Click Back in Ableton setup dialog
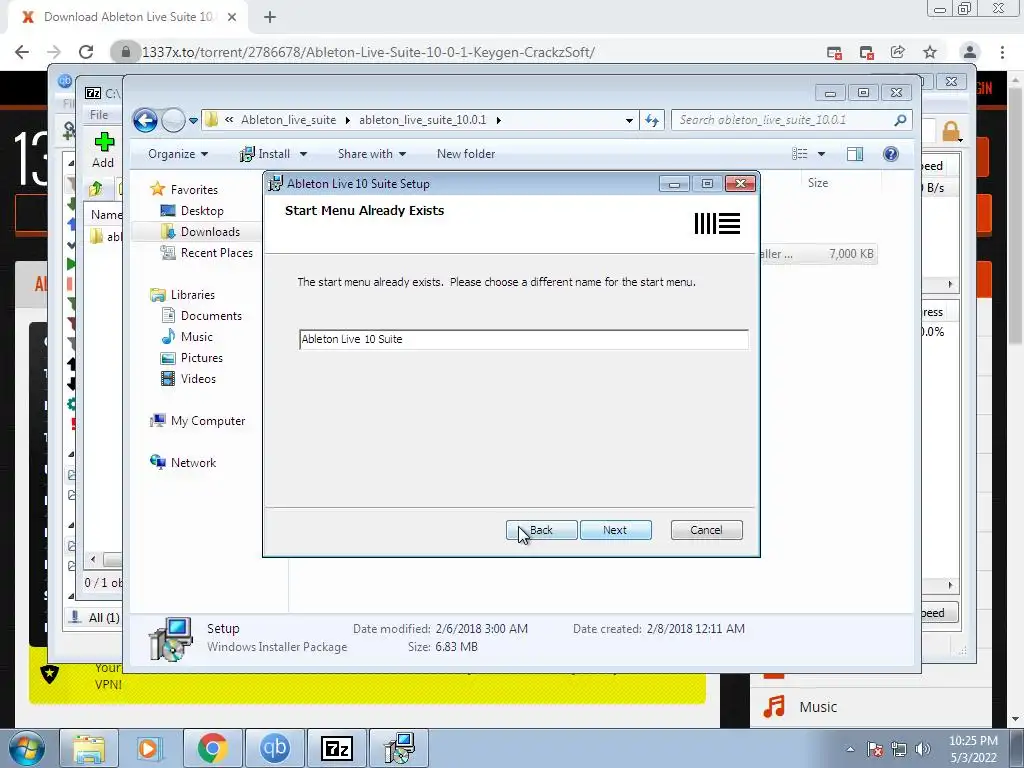The height and width of the screenshot is (768, 1024). (x=541, y=530)
